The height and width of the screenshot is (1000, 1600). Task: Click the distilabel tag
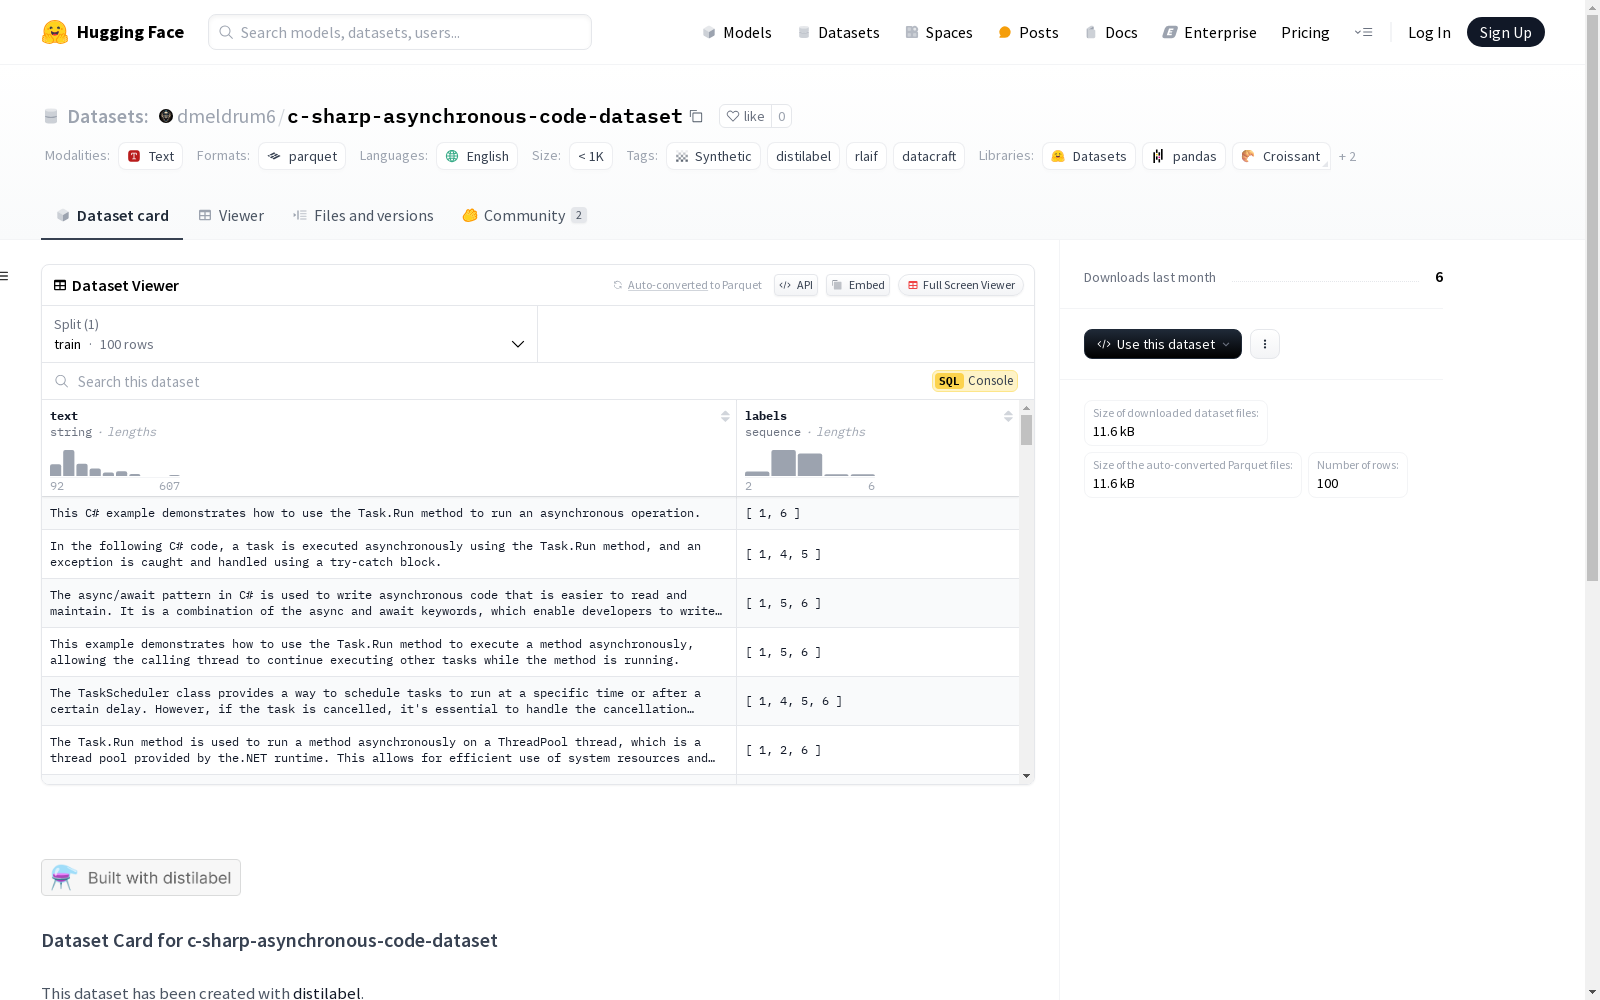pyautogui.click(x=803, y=156)
